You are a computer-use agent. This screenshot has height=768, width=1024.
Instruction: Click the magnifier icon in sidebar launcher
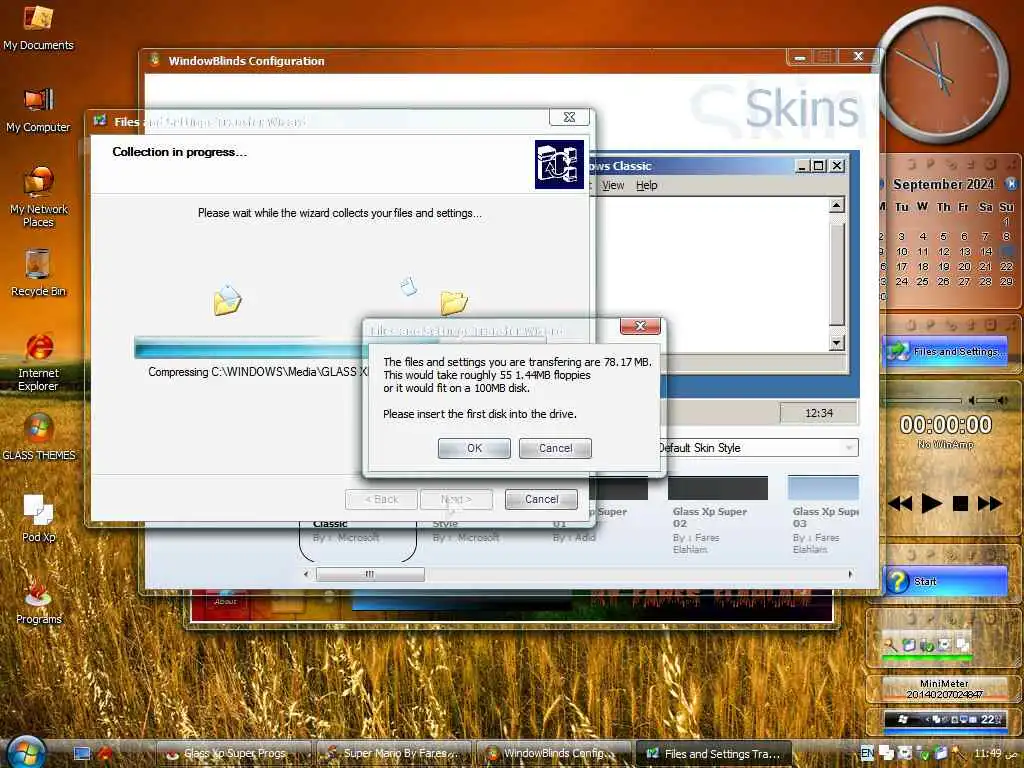tap(889, 645)
